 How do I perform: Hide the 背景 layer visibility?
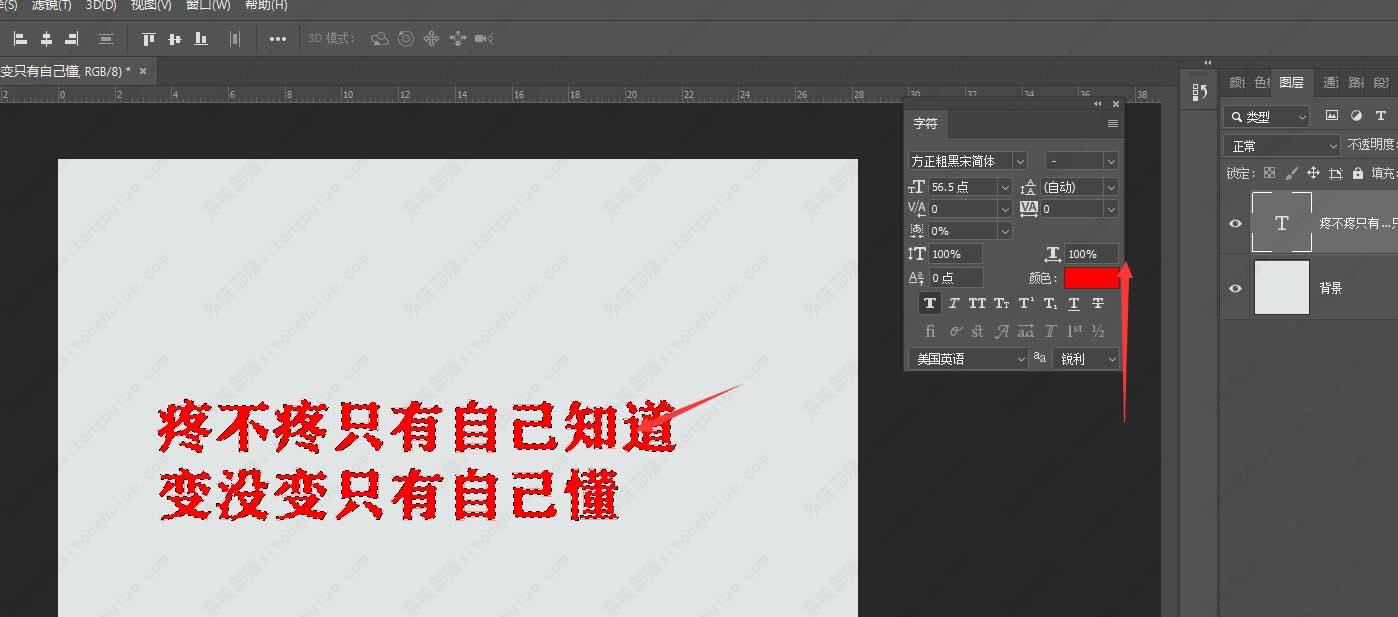1235,288
